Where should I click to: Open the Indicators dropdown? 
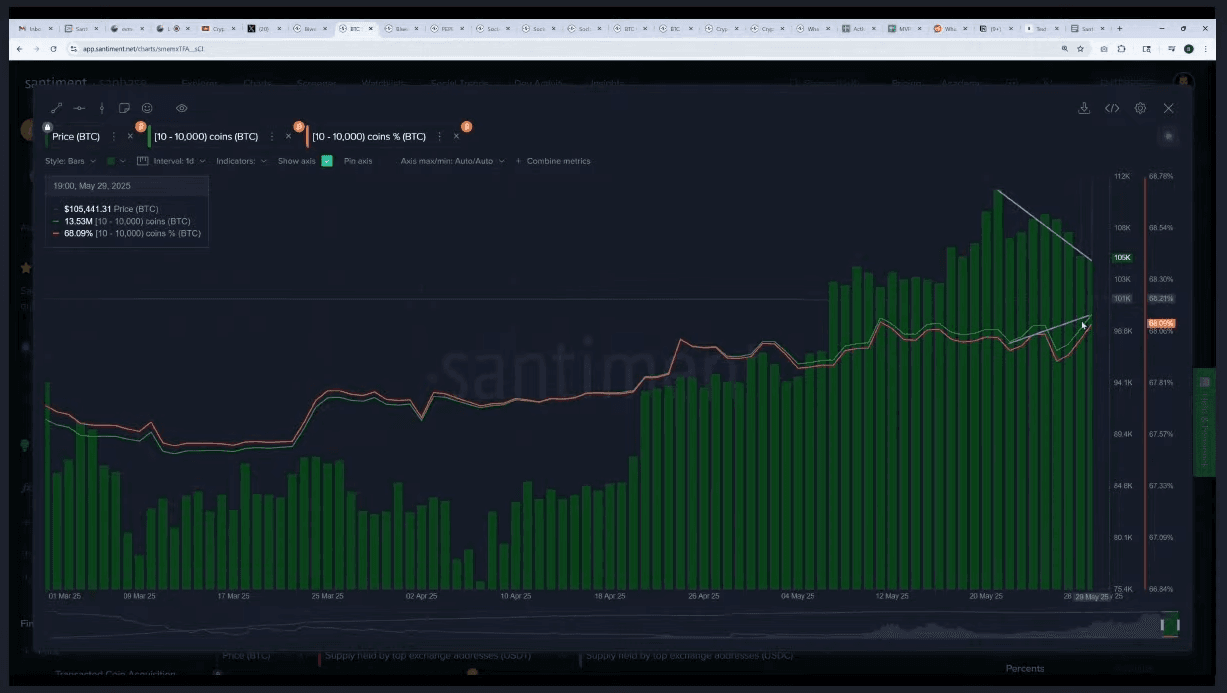(241, 161)
